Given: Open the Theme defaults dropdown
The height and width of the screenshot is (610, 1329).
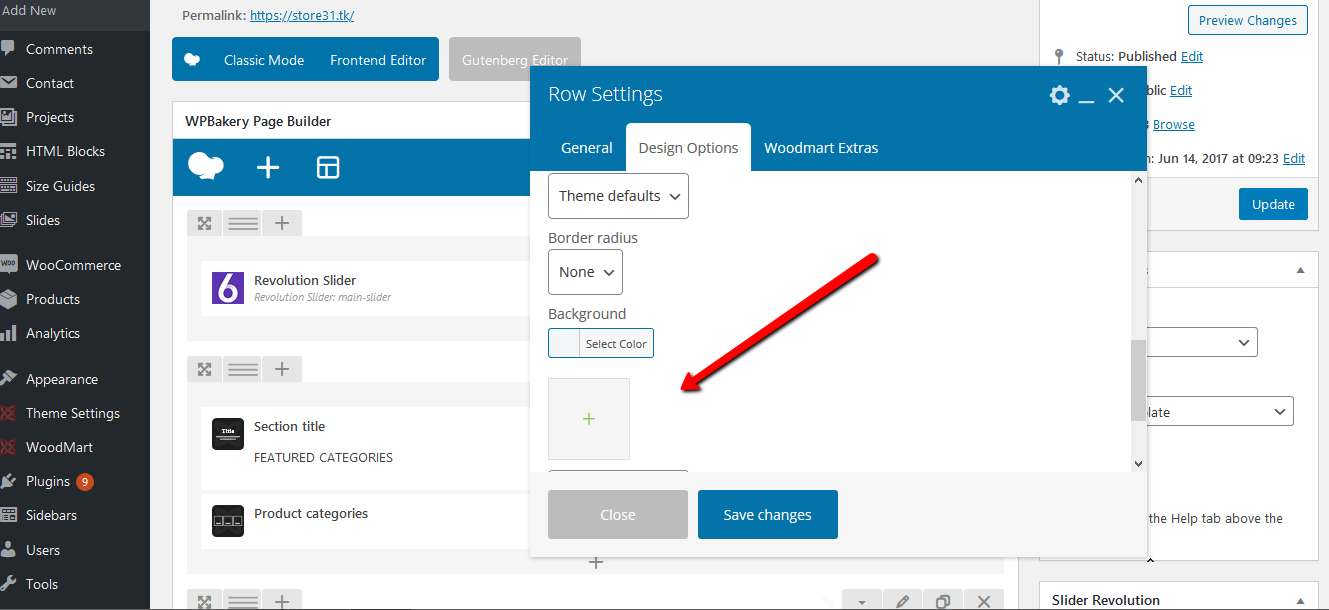Looking at the screenshot, I should [618, 196].
